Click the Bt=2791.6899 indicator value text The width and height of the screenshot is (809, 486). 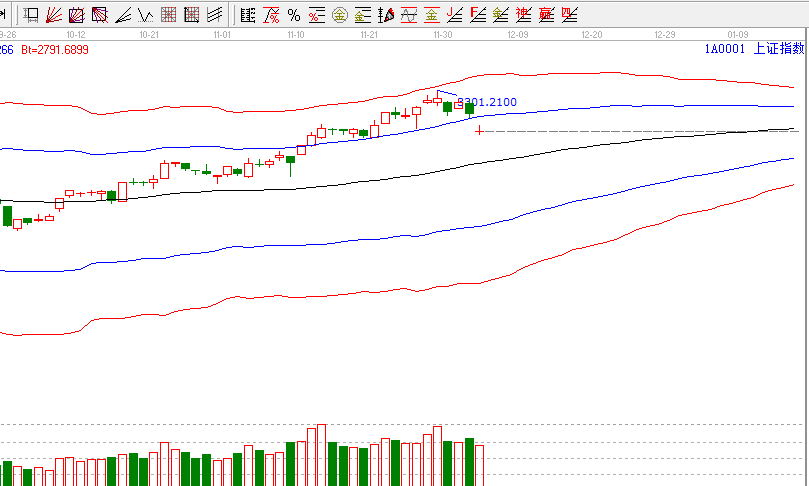pos(55,49)
